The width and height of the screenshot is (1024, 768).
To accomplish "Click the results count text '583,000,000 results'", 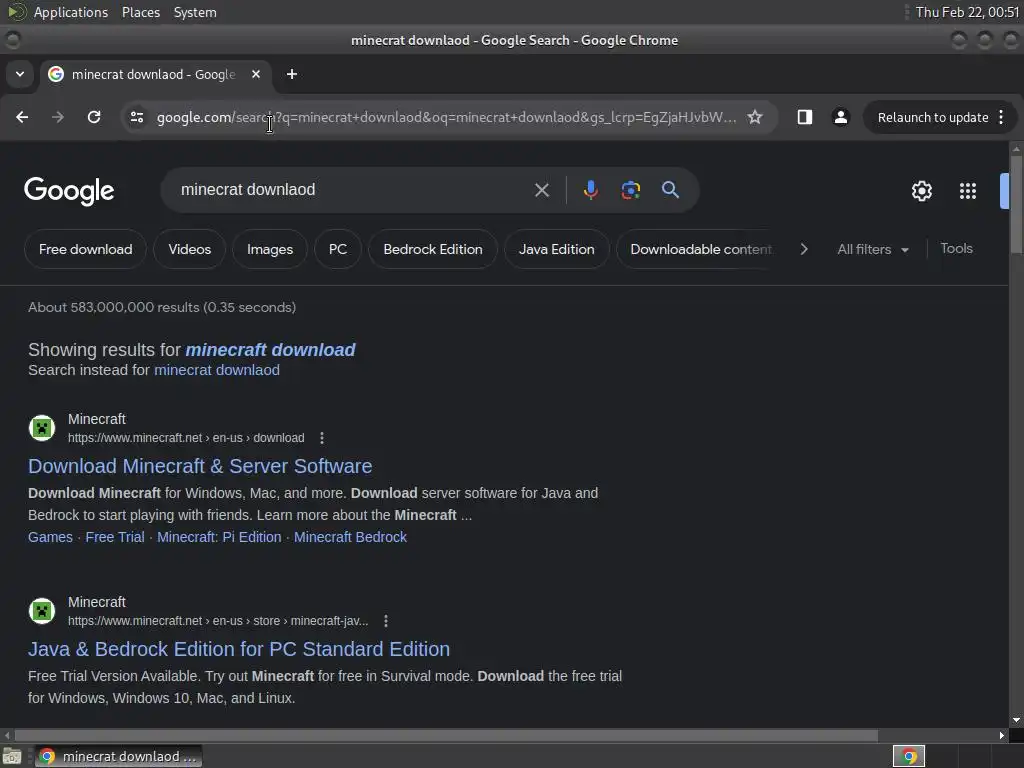I will (x=135, y=308).
